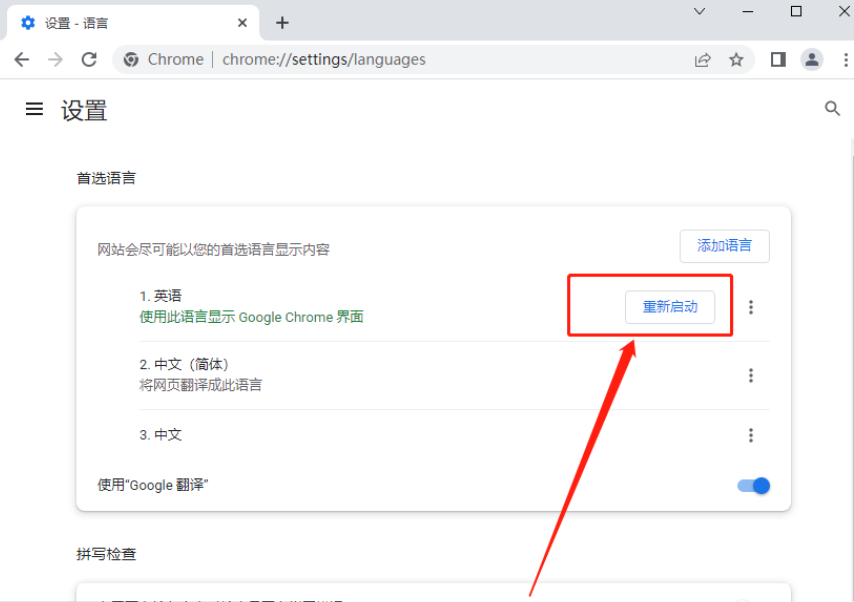Open the tab search dropdown chevron
This screenshot has width=854, height=602.
click(x=699, y=11)
